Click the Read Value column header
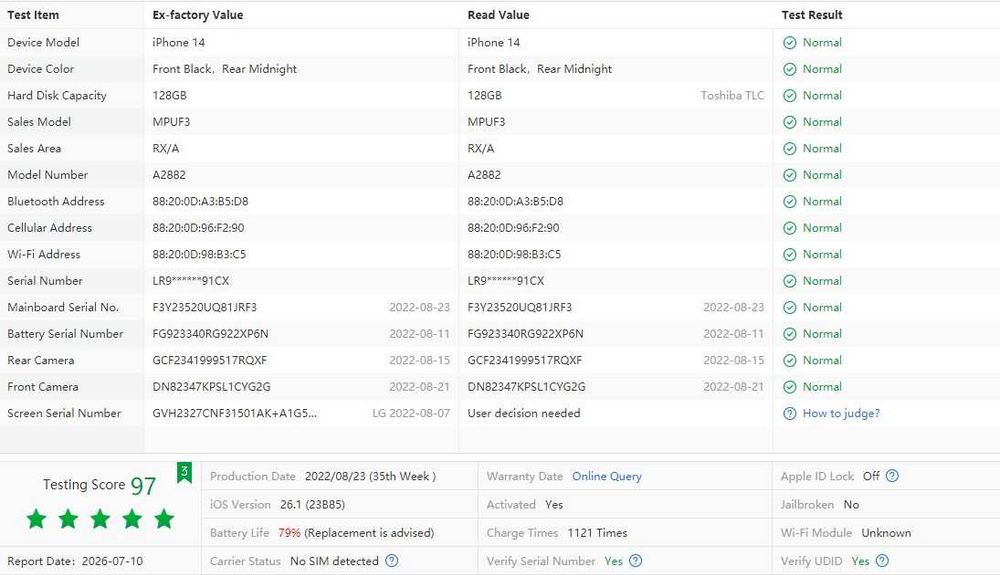The width and height of the screenshot is (1000, 575). tap(498, 15)
